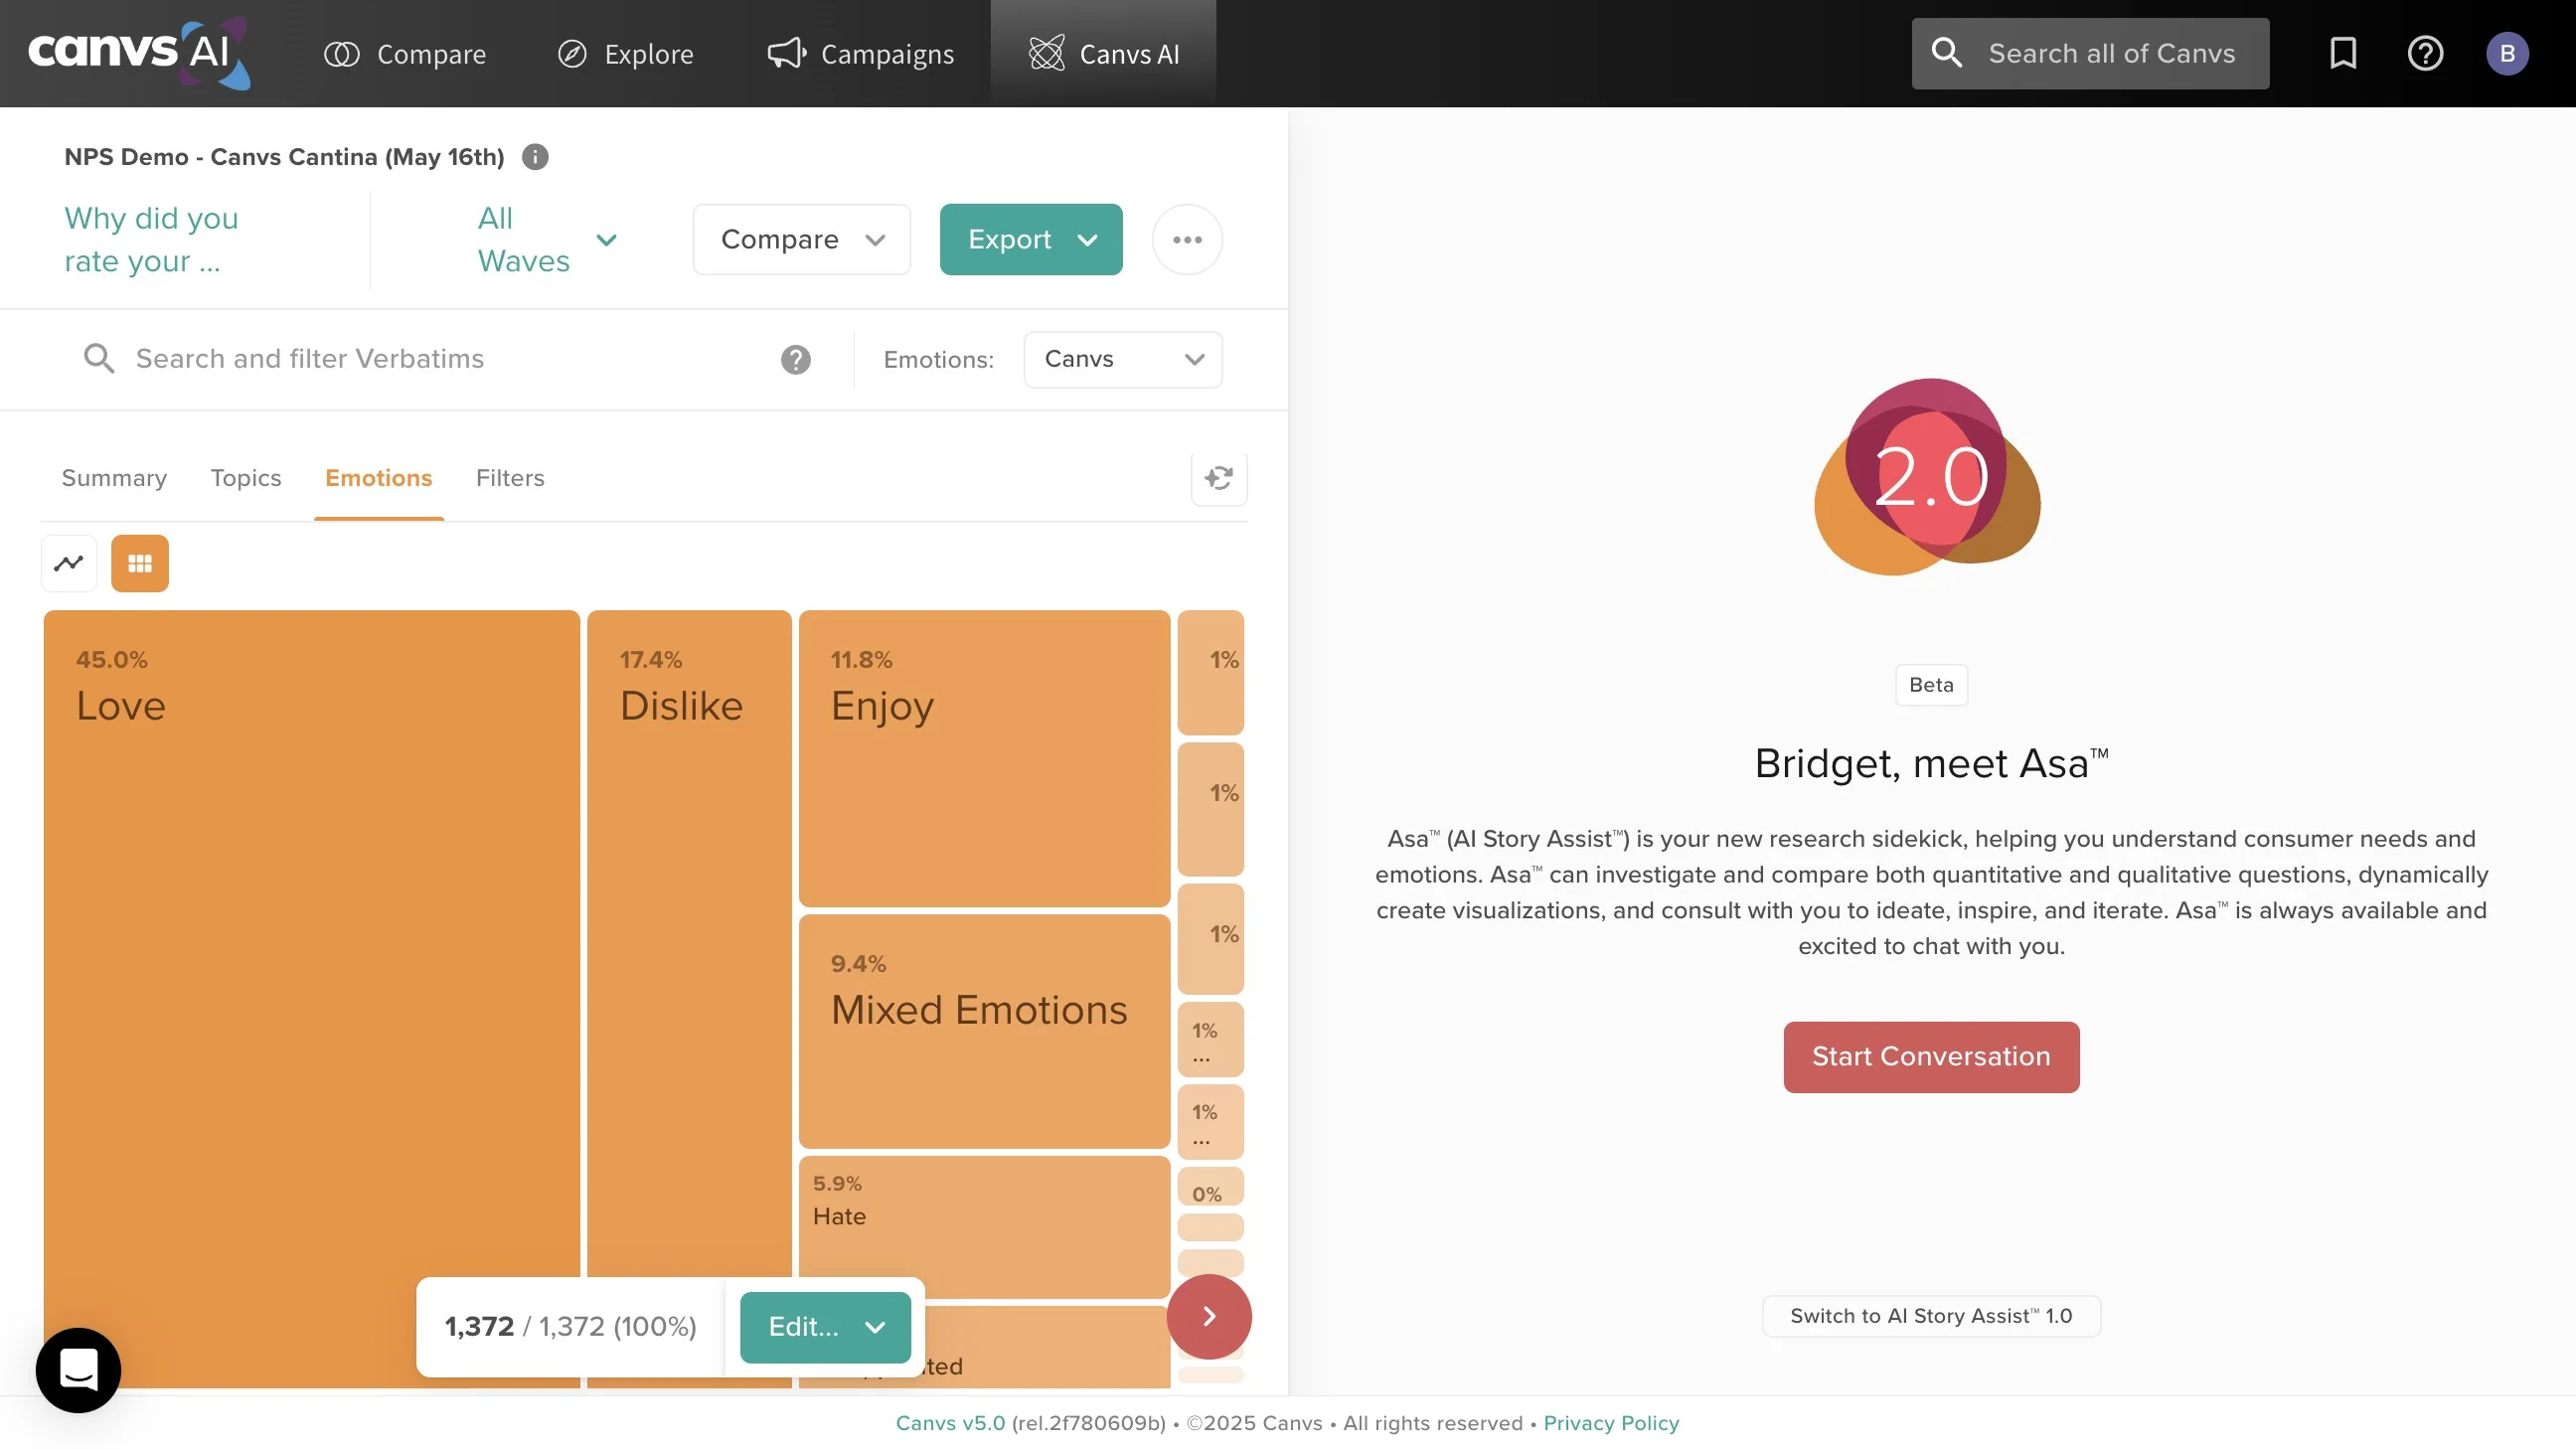The image size is (2576, 1449).
Task: Expand the All Waves dropdown
Action: click(546, 240)
